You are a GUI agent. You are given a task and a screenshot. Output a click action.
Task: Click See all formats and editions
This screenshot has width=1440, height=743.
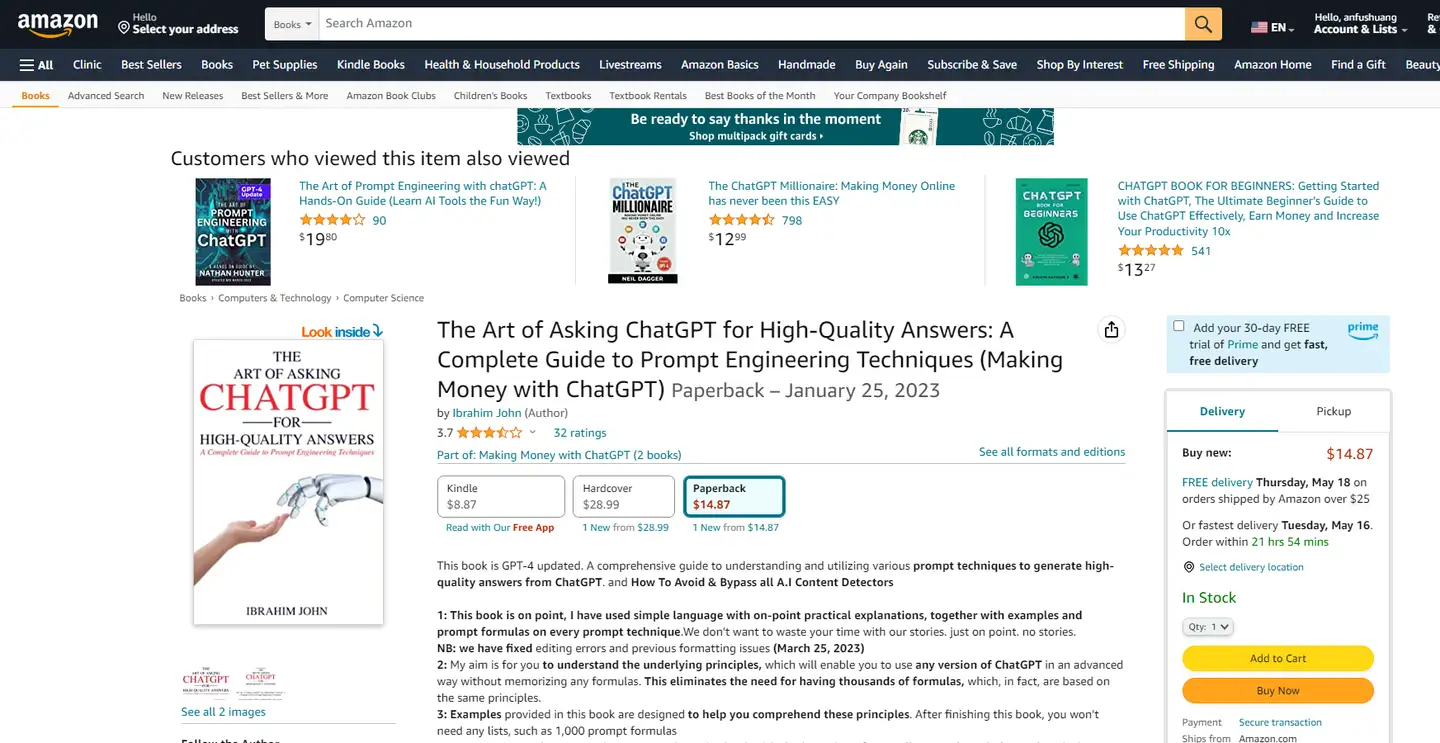coord(1052,452)
